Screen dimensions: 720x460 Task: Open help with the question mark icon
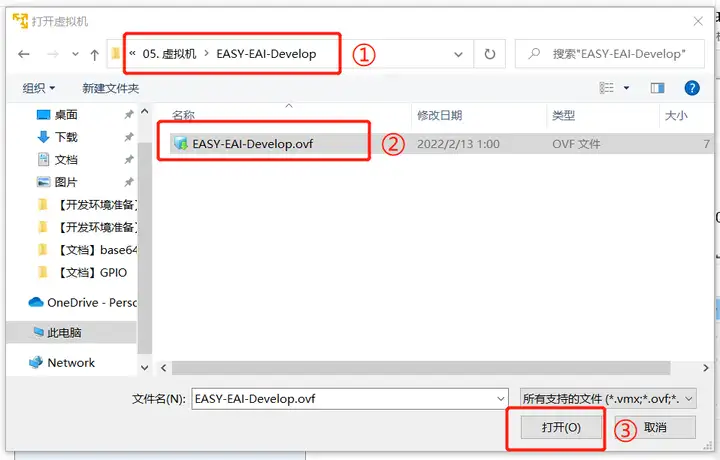point(692,88)
